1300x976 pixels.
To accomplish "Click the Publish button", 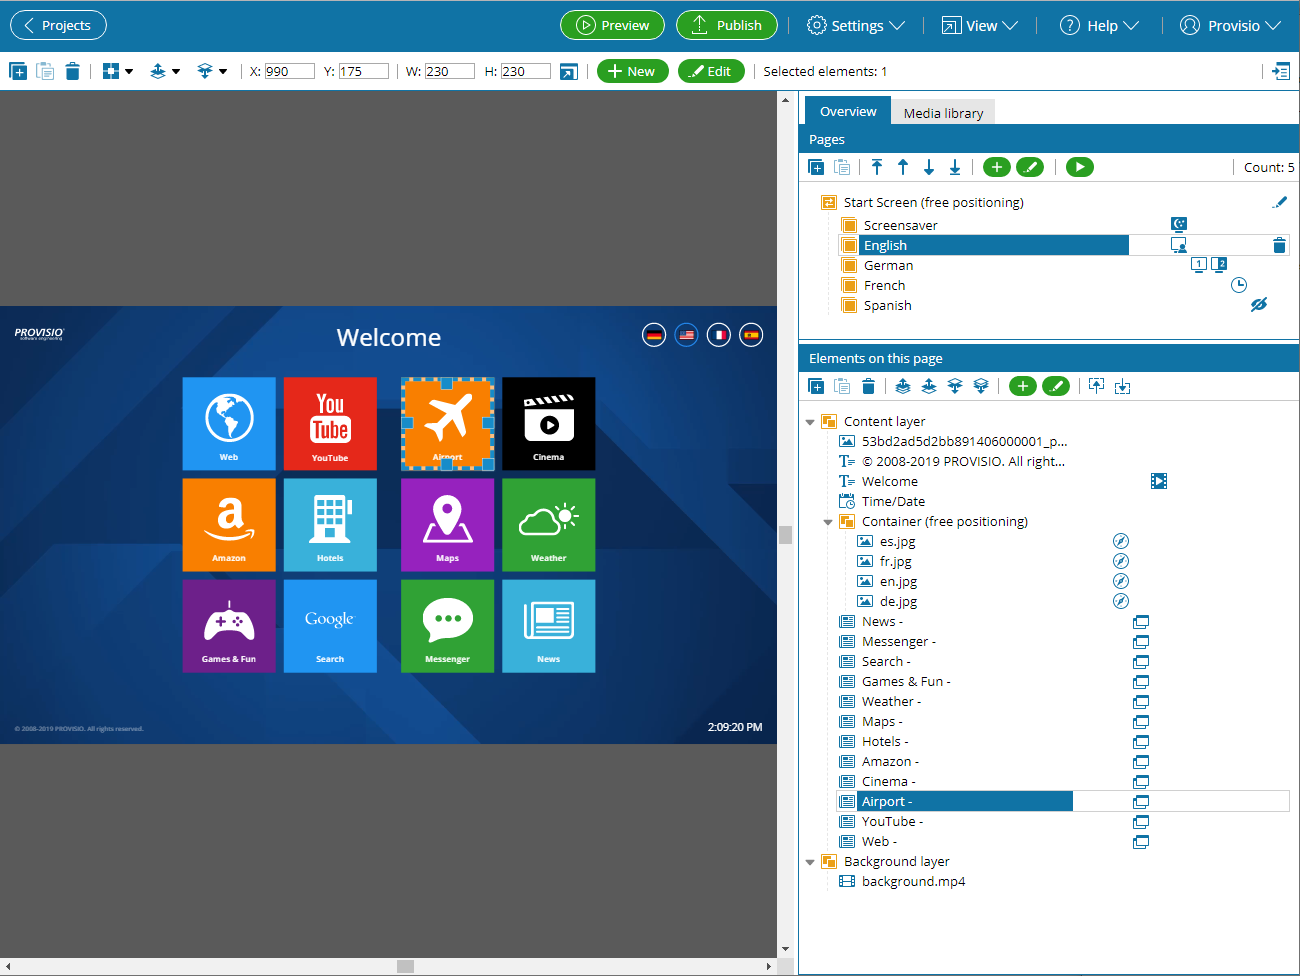I will coord(726,25).
